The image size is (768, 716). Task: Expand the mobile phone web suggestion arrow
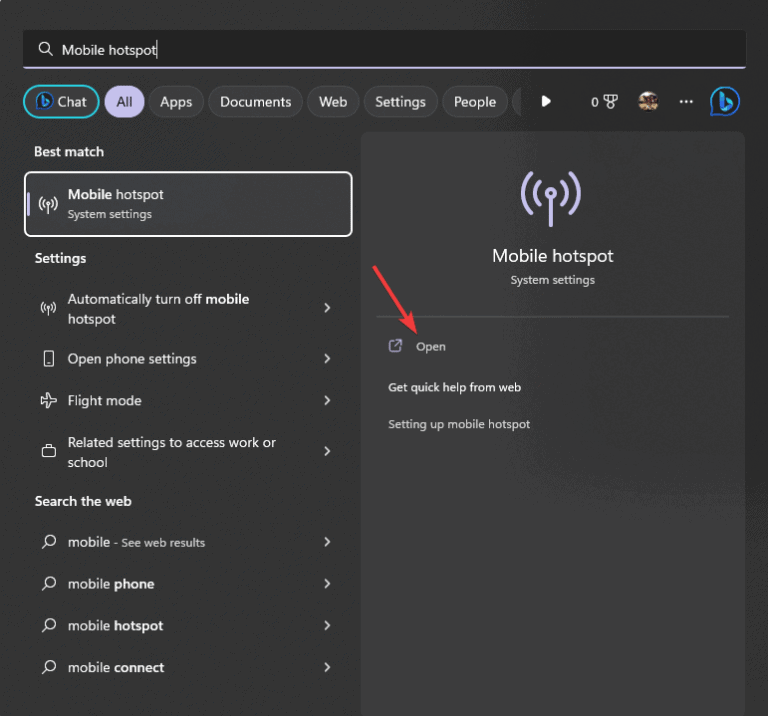[x=327, y=584]
